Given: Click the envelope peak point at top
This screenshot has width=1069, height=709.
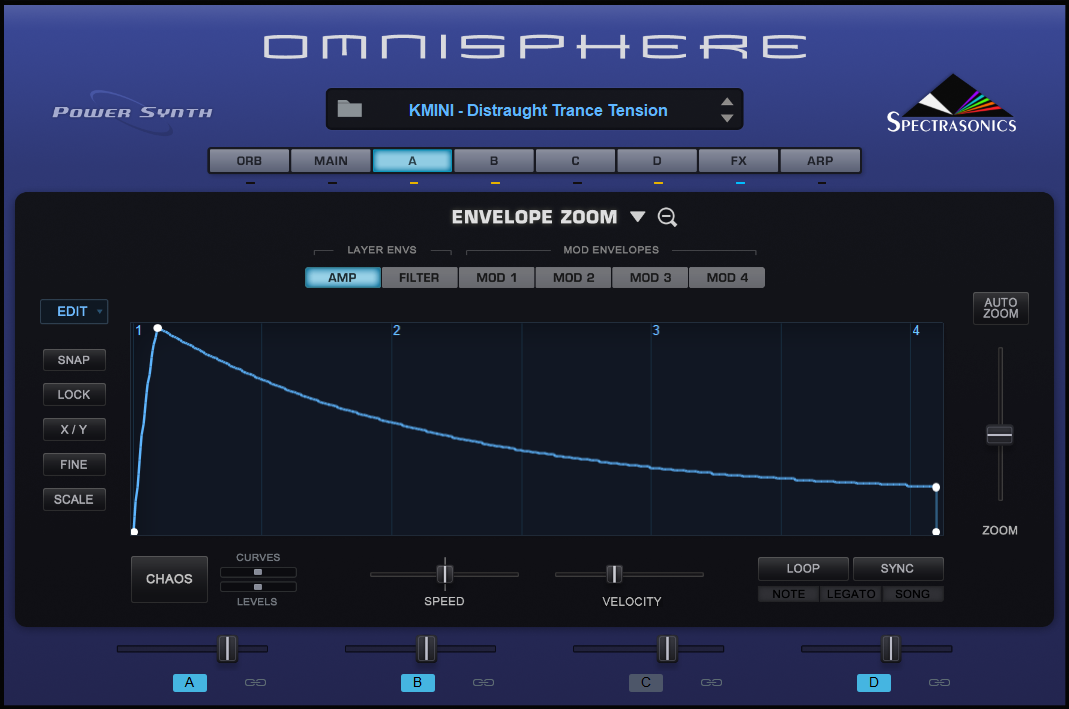Looking at the screenshot, I should (157, 329).
